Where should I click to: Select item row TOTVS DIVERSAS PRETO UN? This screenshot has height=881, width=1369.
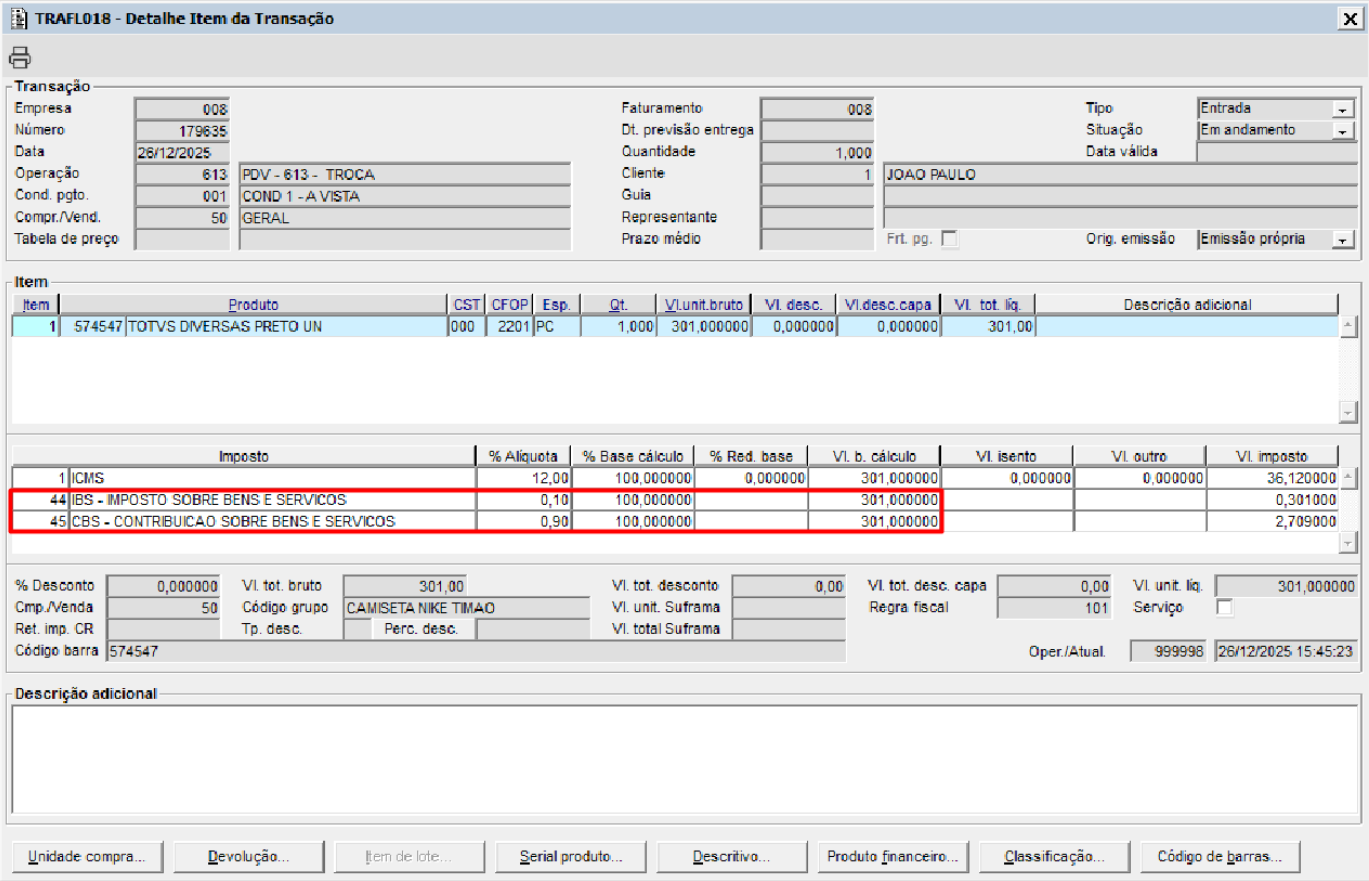(x=675, y=326)
